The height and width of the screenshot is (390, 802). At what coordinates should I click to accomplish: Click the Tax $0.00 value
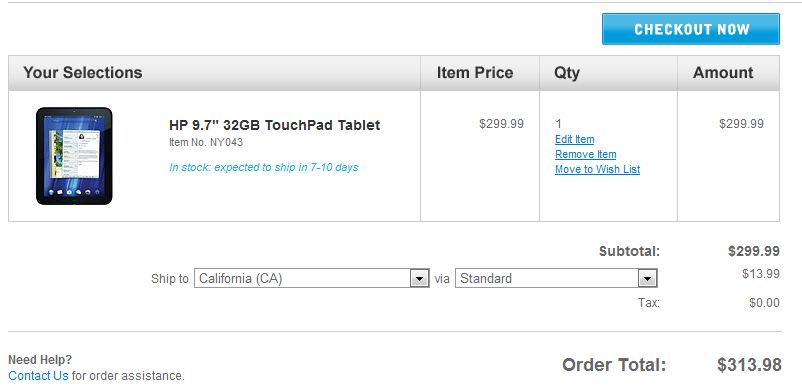click(764, 303)
